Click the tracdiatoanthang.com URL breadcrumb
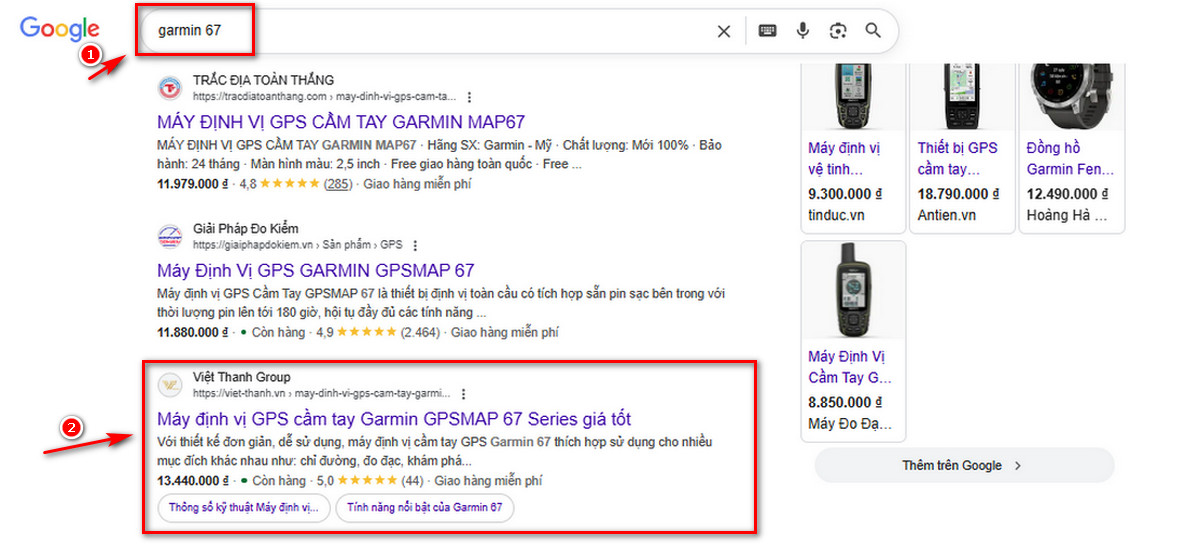This screenshot has width=1200, height=544. 324,97
